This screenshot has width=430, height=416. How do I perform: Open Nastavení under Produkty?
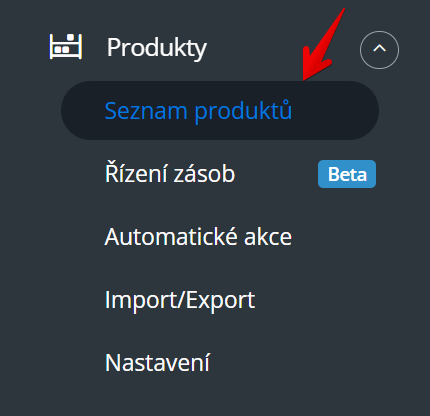coord(157,363)
